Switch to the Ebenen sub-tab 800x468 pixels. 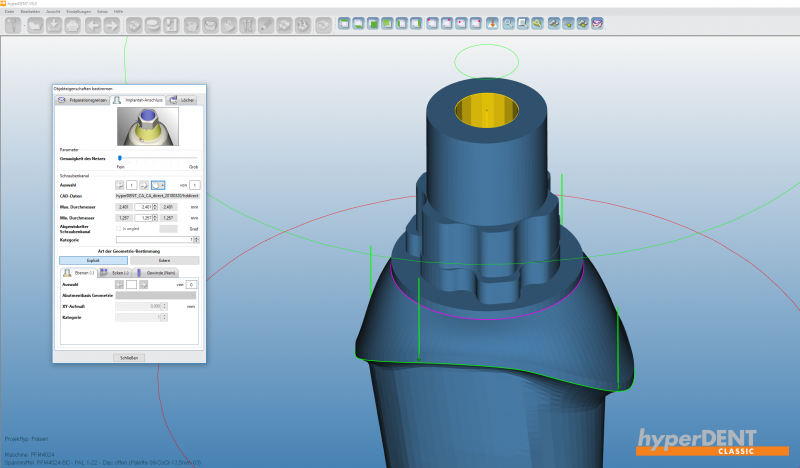pyautogui.click(x=79, y=273)
